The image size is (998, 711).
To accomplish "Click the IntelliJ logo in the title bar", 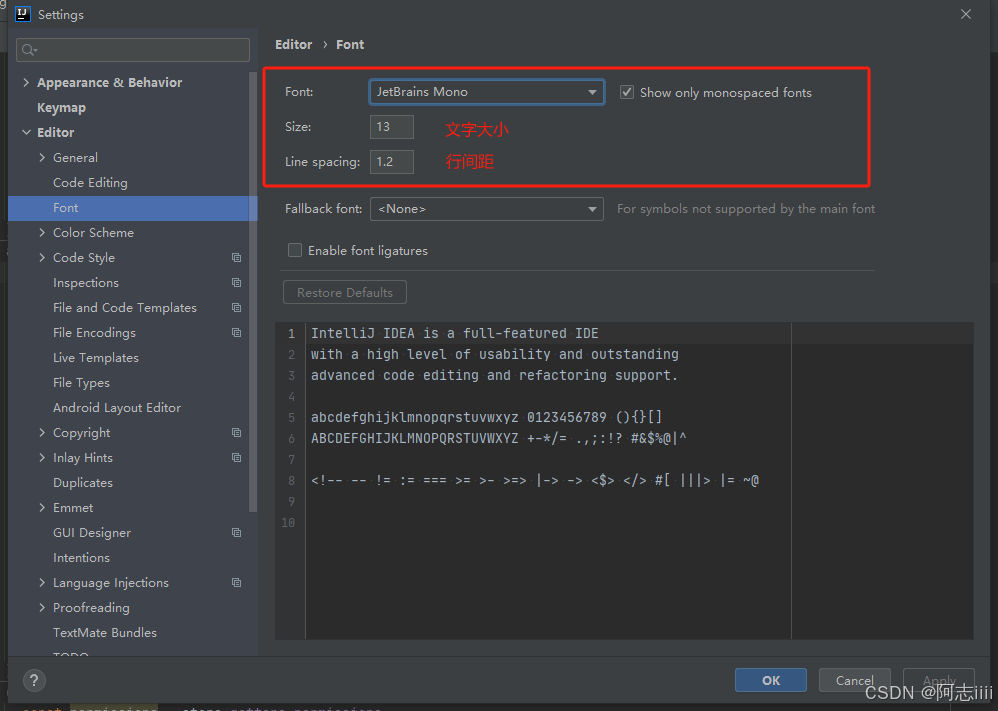I will [23, 14].
